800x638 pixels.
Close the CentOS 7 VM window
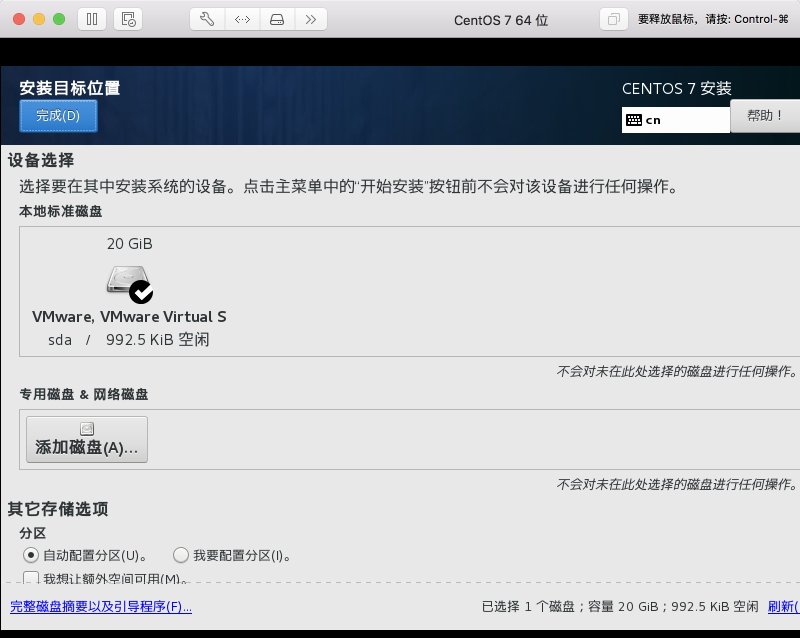(19, 19)
